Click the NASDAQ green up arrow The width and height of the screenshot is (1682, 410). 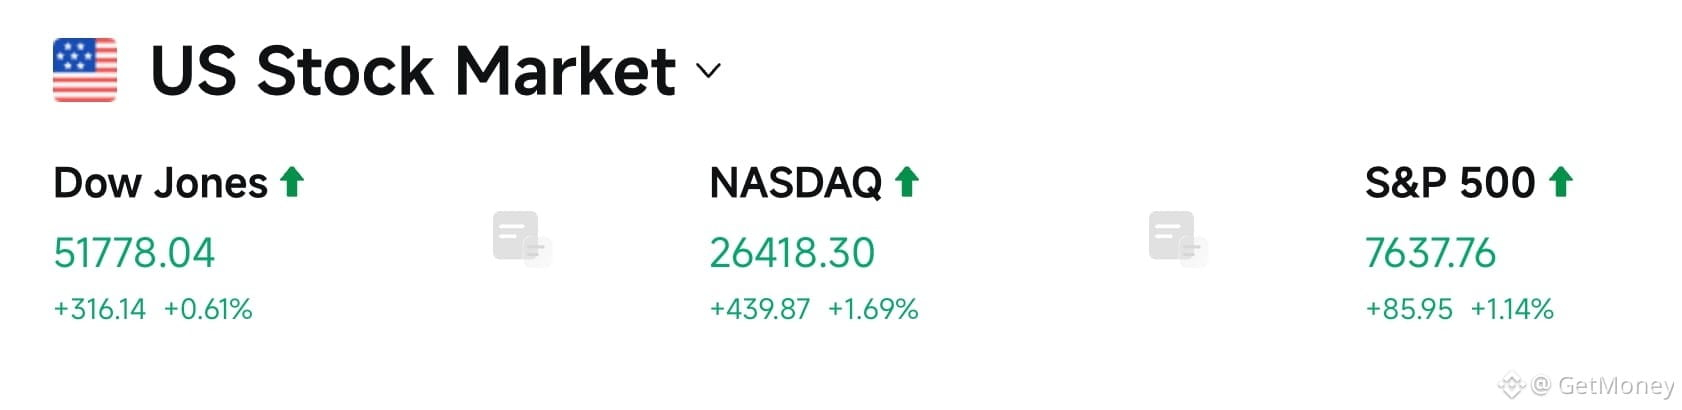point(906,182)
